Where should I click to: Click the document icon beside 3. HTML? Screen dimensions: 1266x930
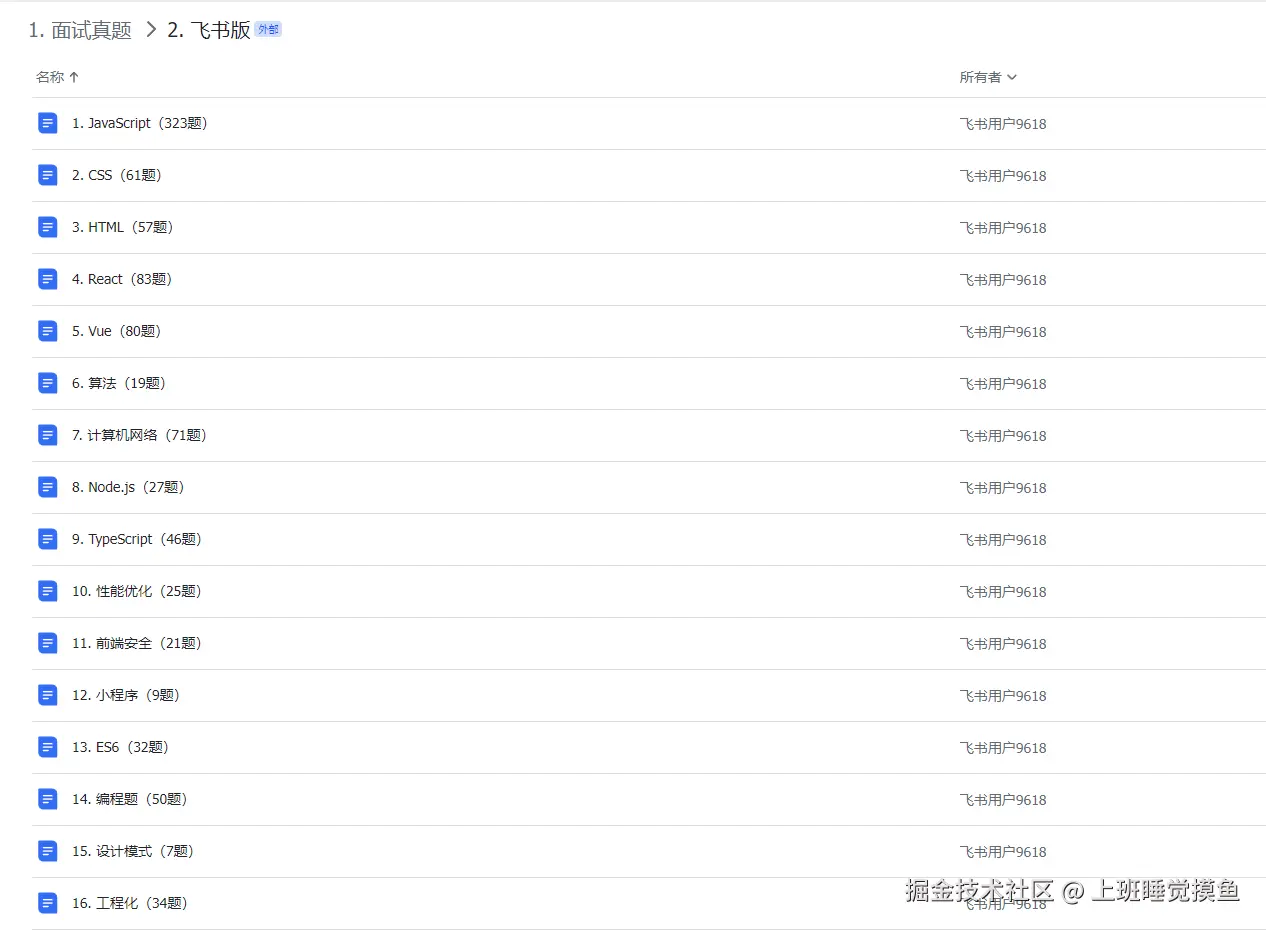click(48, 227)
